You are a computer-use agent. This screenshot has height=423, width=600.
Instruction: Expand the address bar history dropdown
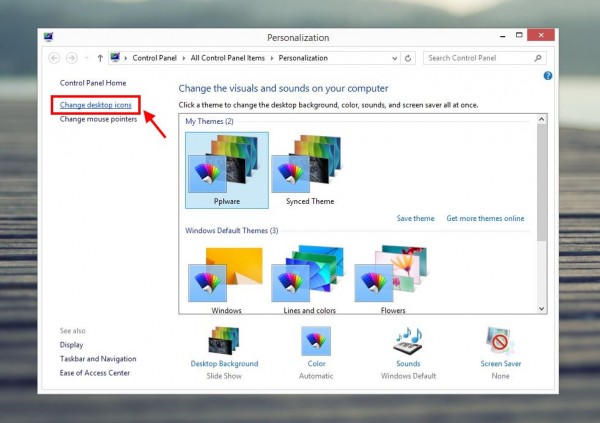[395, 58]
